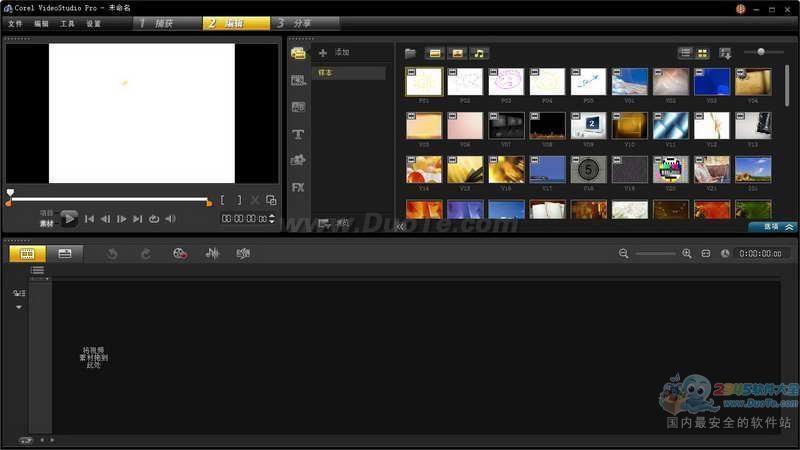Screen dimensions: 800x450
Task: Select the 样本 (Sample) library folder
Action: coord(348,73)
